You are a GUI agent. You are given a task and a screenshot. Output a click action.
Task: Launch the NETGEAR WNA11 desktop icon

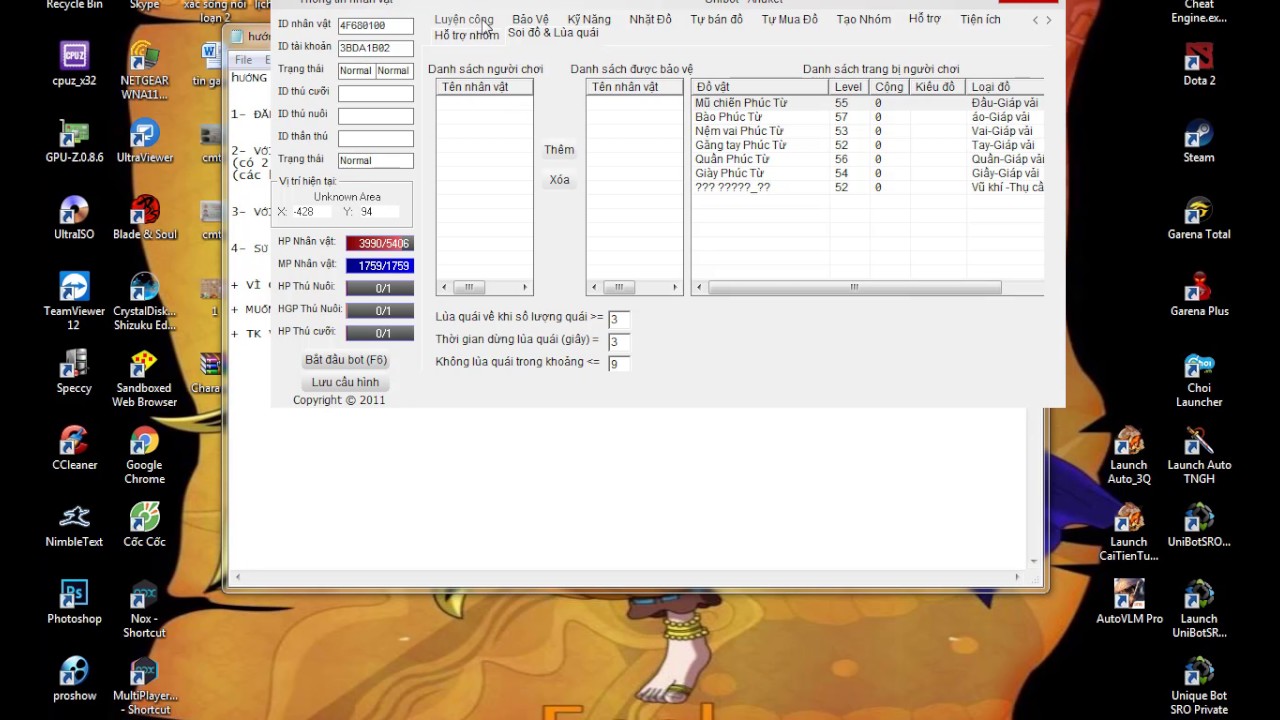[x=144, y=70]
